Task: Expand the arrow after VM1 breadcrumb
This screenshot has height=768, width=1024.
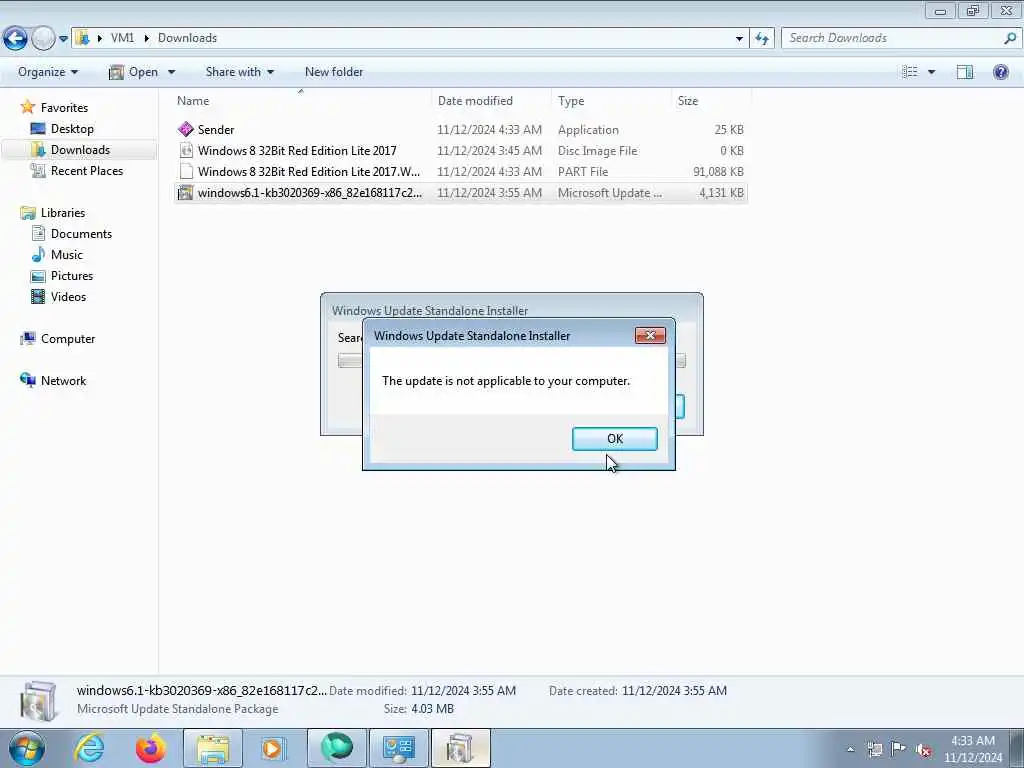Action: [146, 38]
